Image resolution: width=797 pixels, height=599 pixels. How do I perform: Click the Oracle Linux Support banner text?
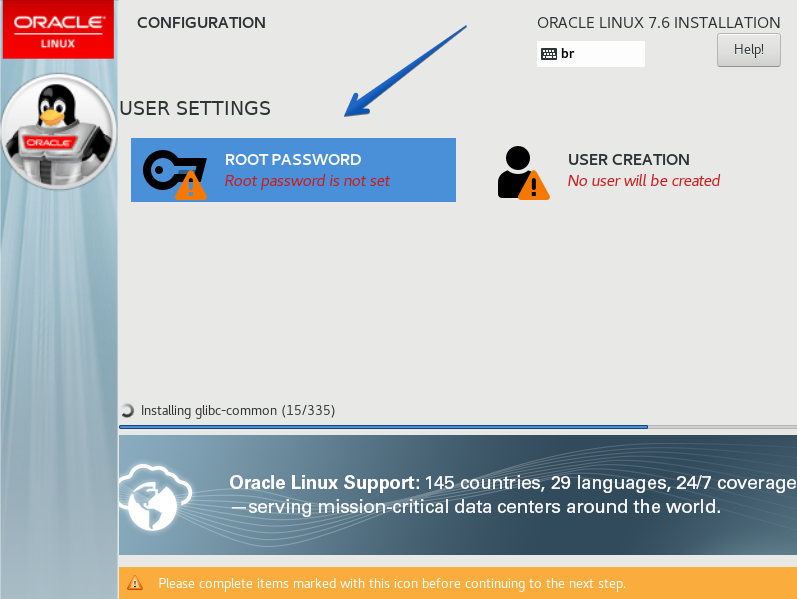[510, 494]
